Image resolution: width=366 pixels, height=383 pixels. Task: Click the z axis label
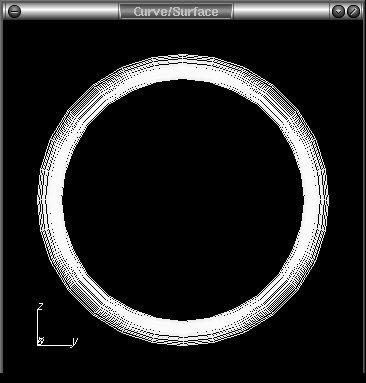coord(41,306)
